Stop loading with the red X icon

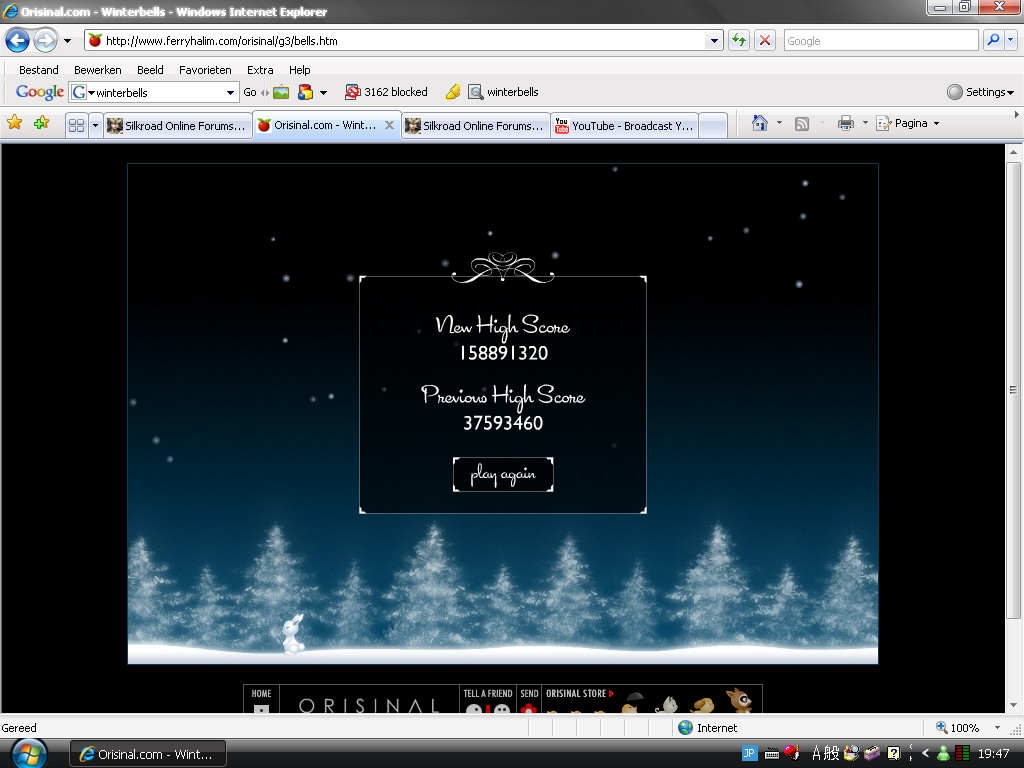pos(765,40)
